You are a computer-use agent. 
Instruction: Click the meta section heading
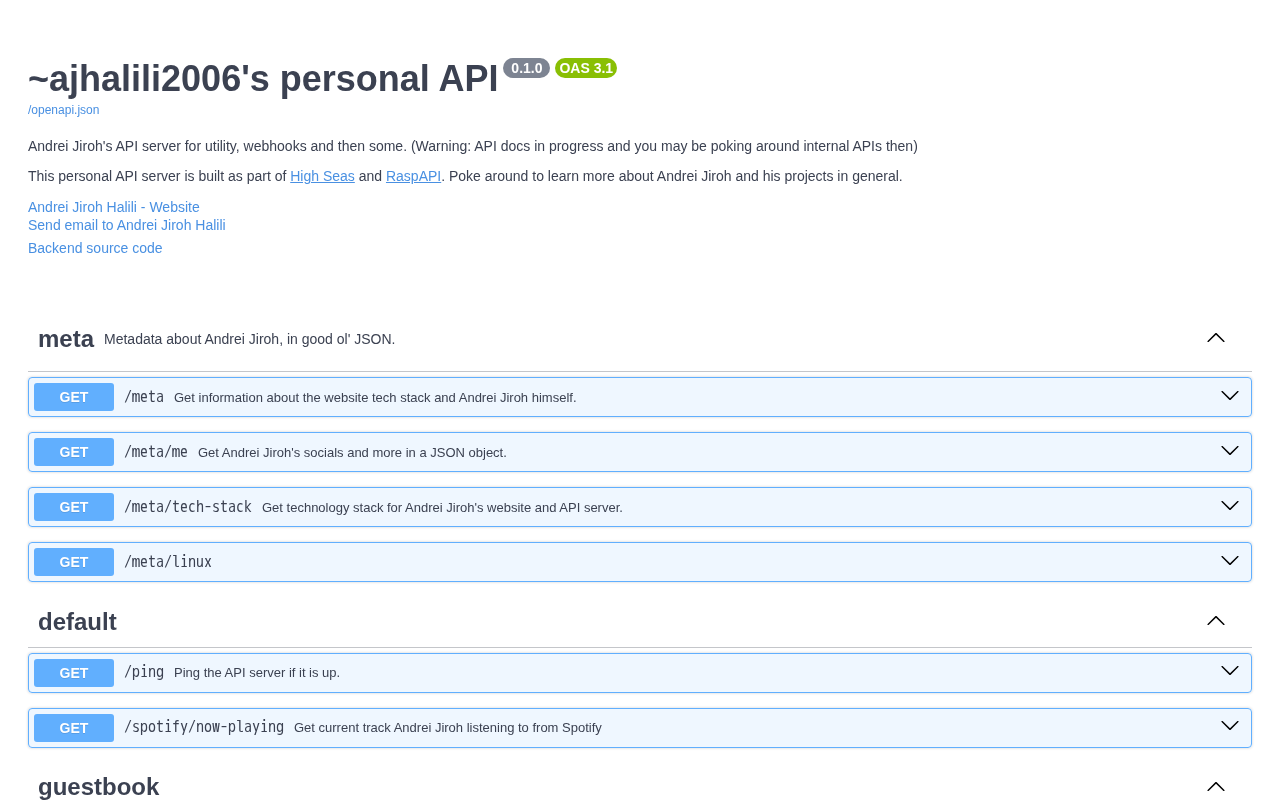[x=66, y=339]
